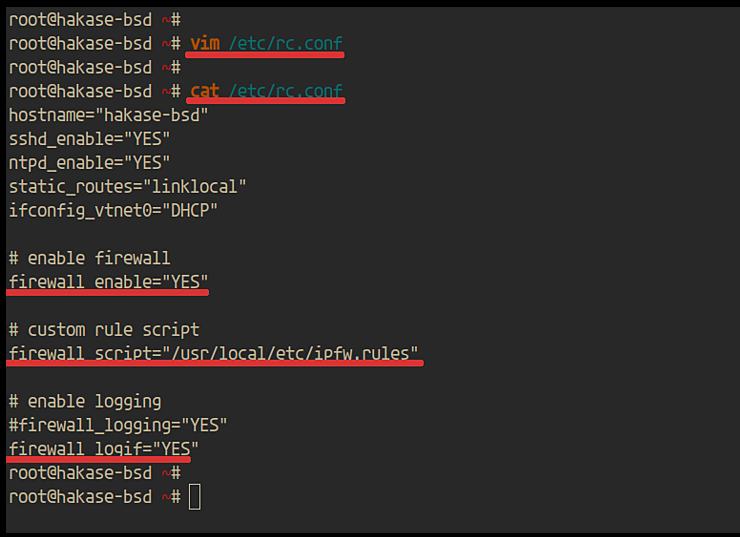
Task: Click the /etc/rc.conf path after vim
Action: click(285, 43)
